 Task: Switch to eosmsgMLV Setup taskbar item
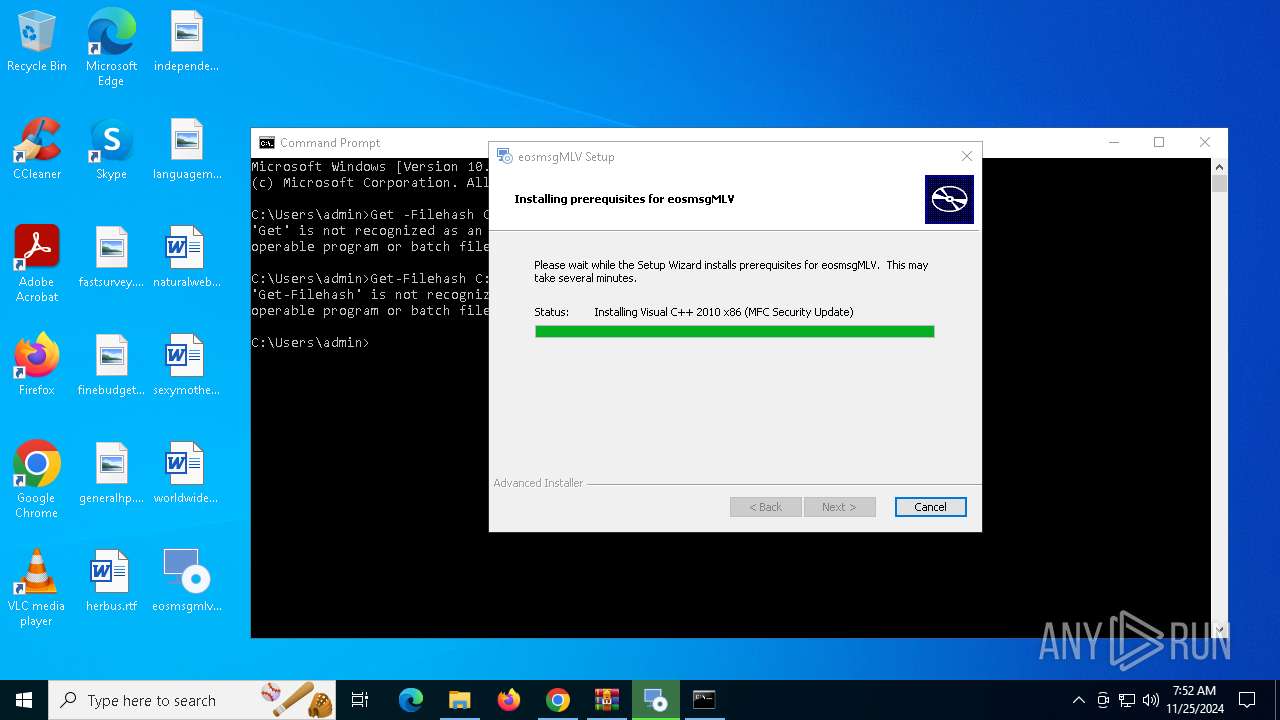[x=656, y=700]
